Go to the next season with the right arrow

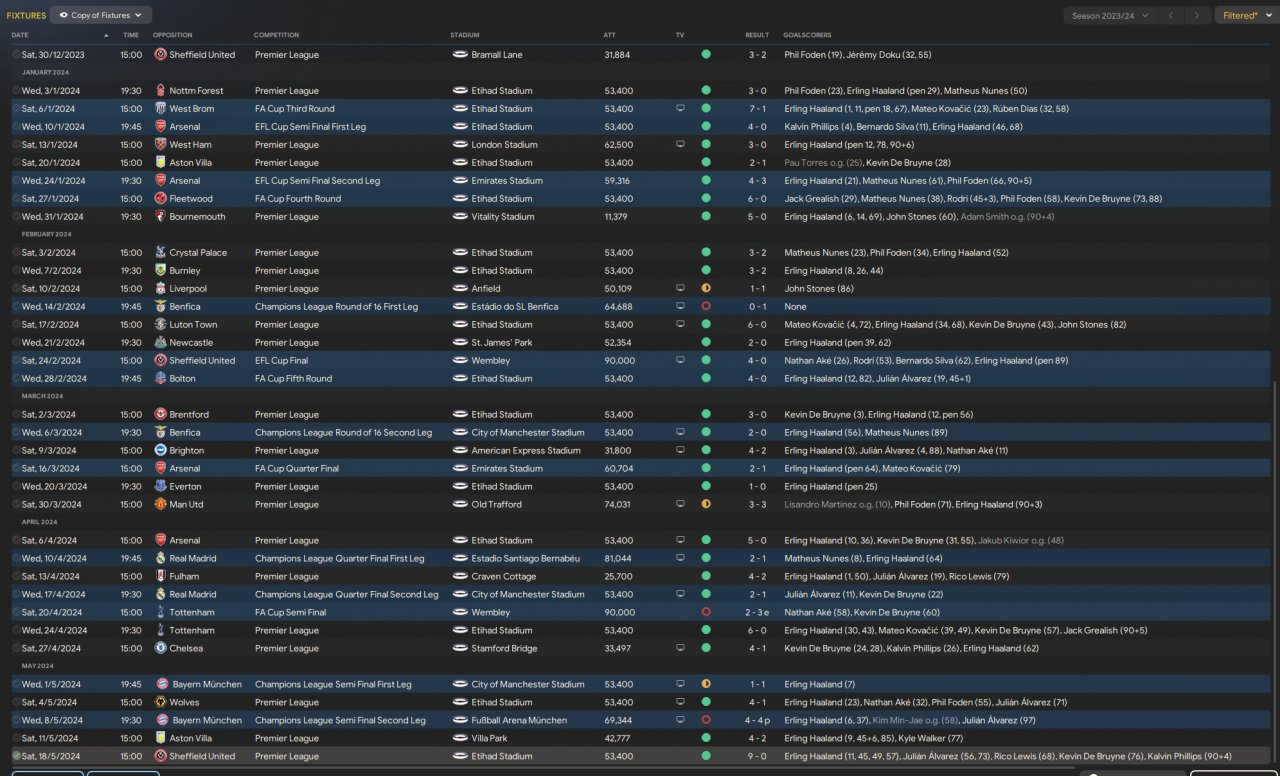(1197, 16)
